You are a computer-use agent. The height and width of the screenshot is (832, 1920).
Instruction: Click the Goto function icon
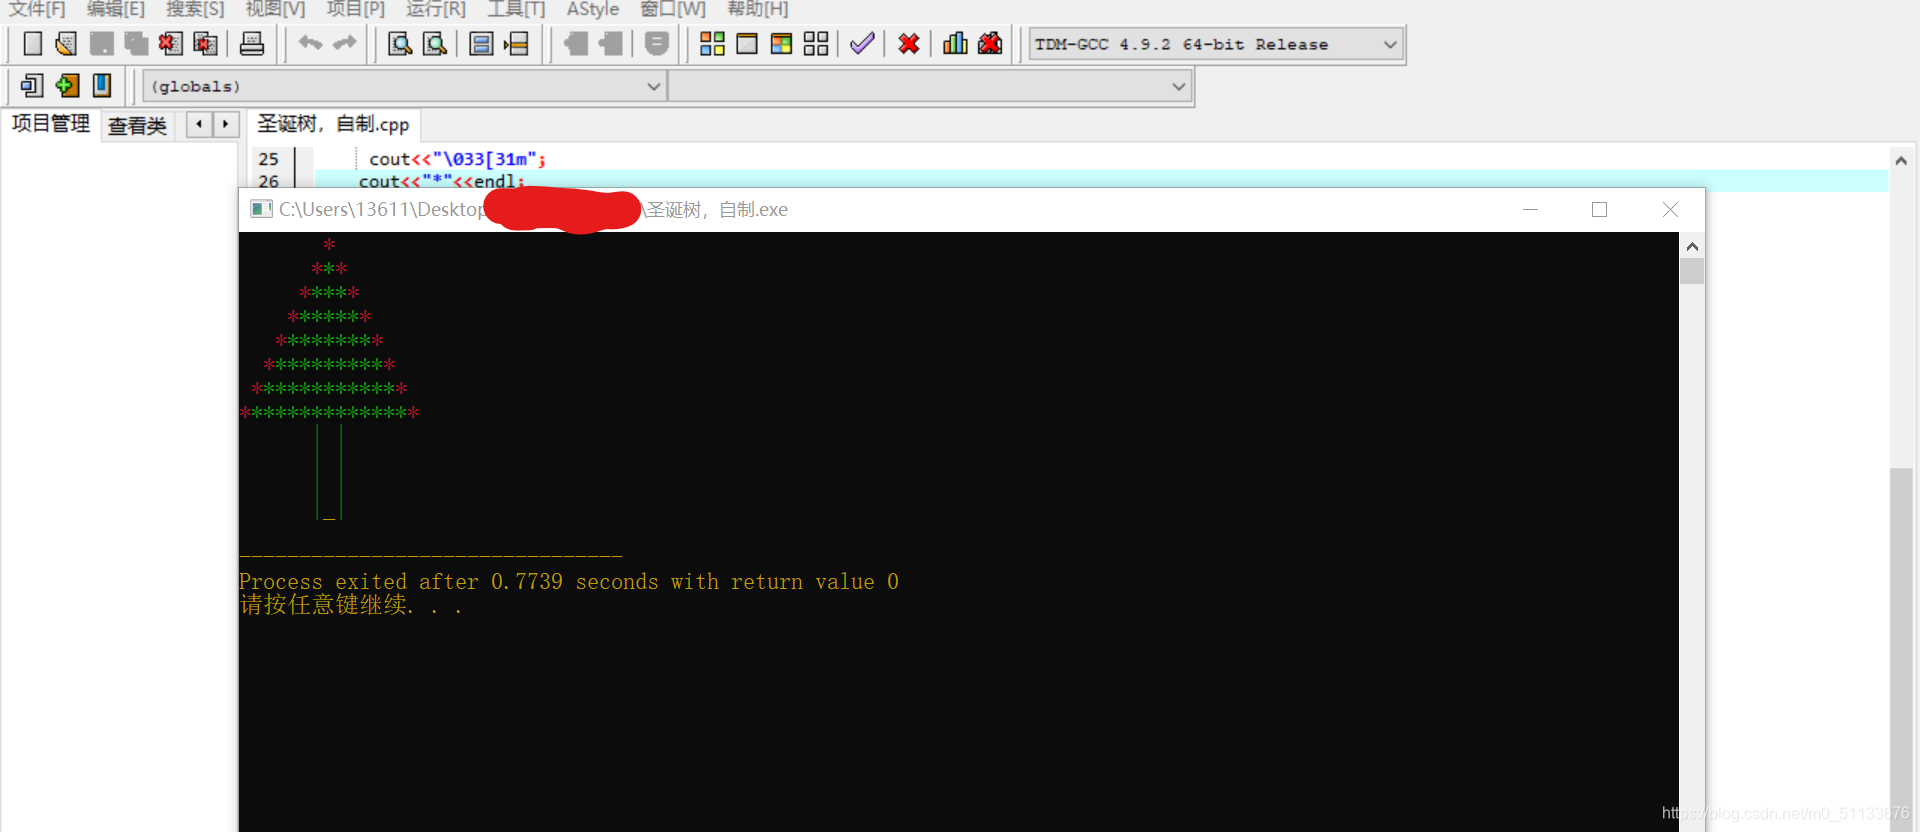click(481, 44)
